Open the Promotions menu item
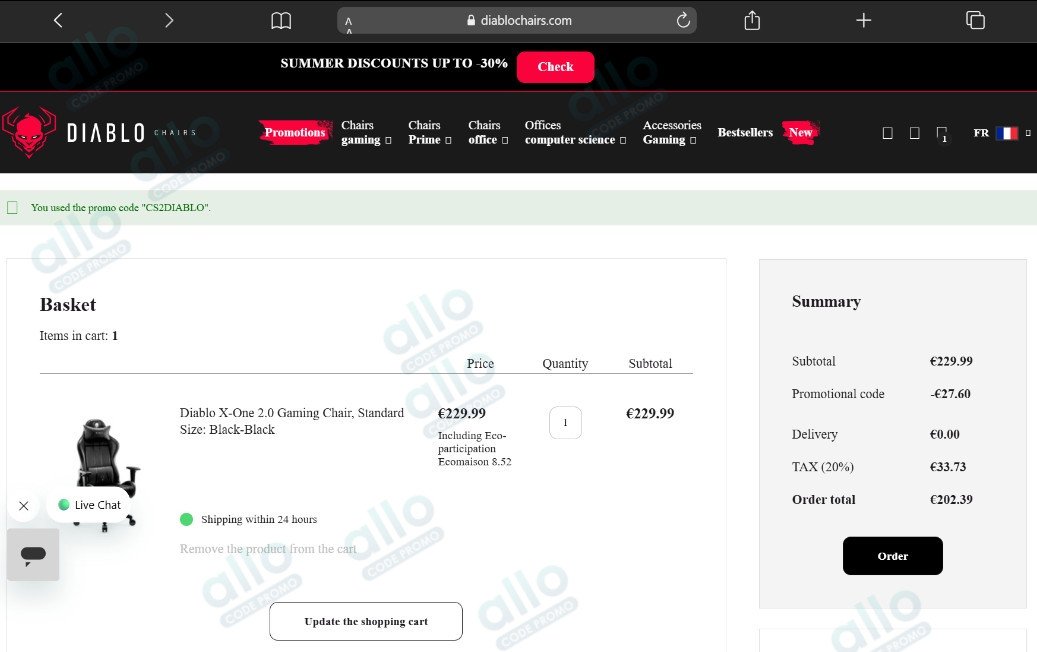 295,132
